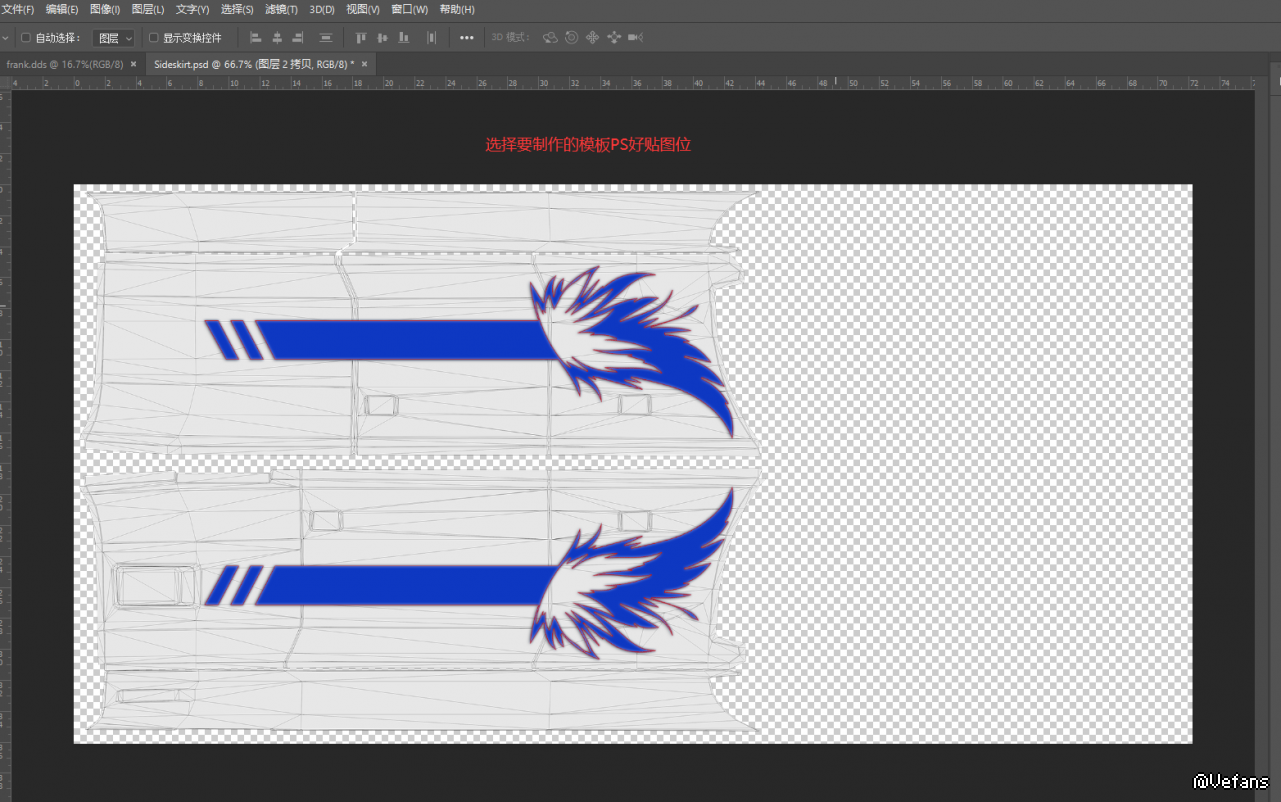Switch to the frank.dds document tab
This screenshot has height=802, width=1281.
coord(64,64)
